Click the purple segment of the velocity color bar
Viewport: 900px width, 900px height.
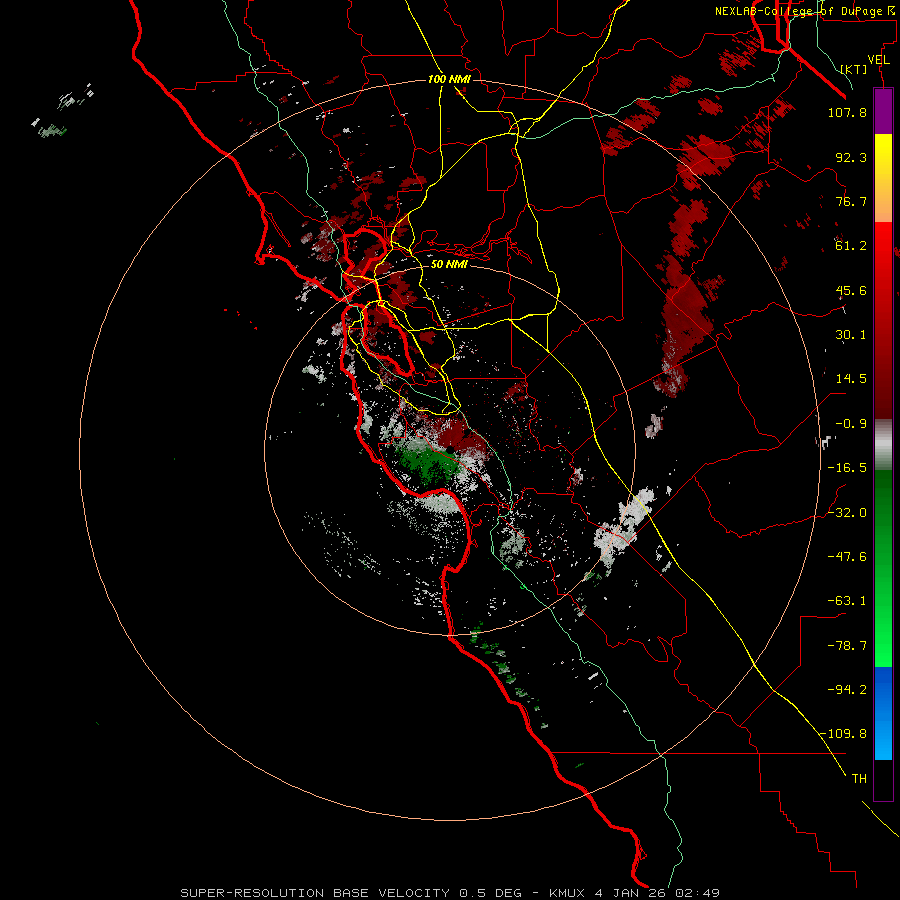(883, 111)
